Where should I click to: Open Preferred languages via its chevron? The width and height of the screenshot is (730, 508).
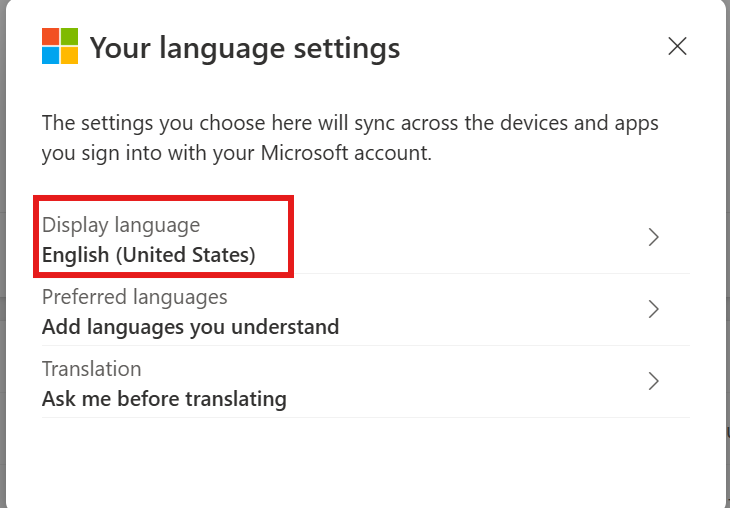(653, 309)
